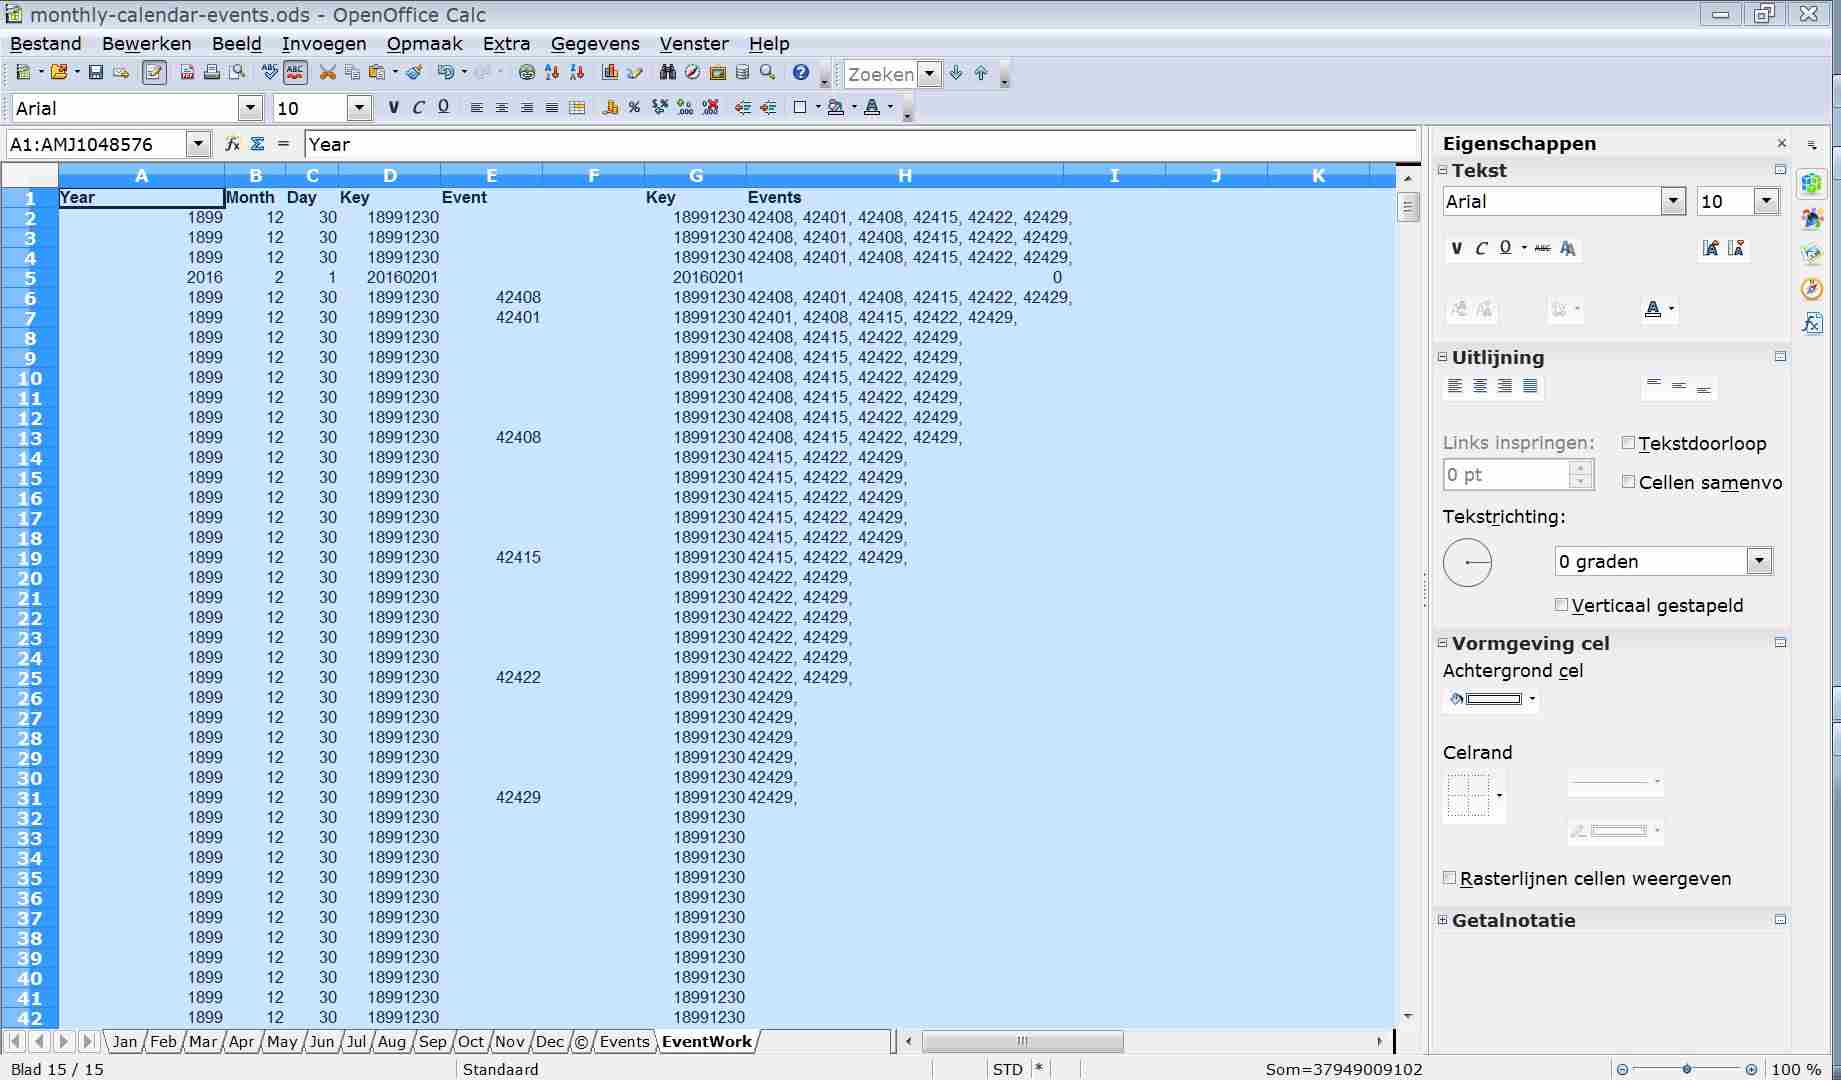This screenshot has height=1080, width=1841.
Task: Click the Sum icon in formula bar
Action: (x=257, y=144)
